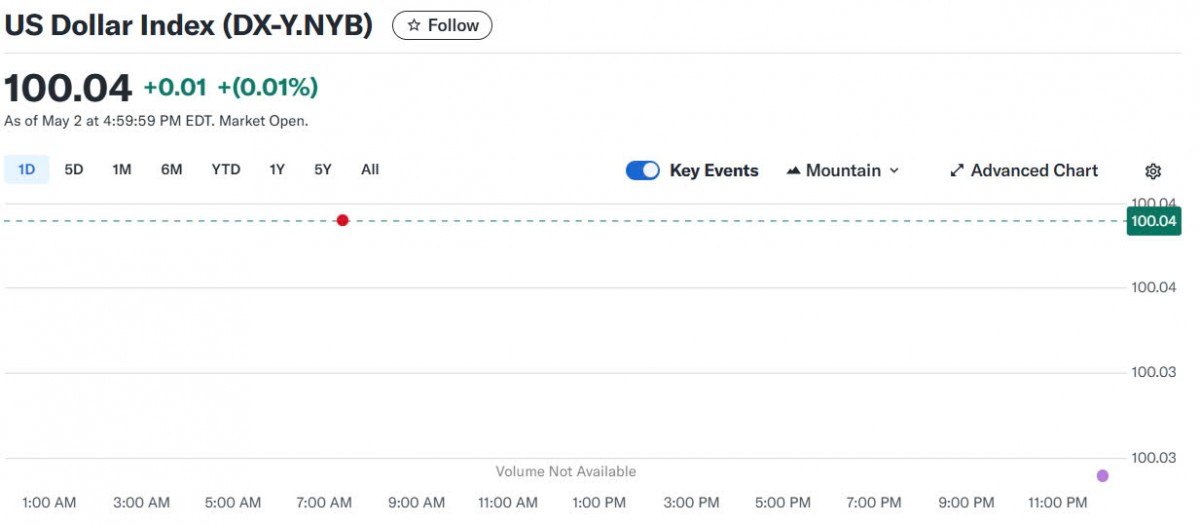Follow the US Dollar Index
1200x525 pixels.
click(442, 26)
